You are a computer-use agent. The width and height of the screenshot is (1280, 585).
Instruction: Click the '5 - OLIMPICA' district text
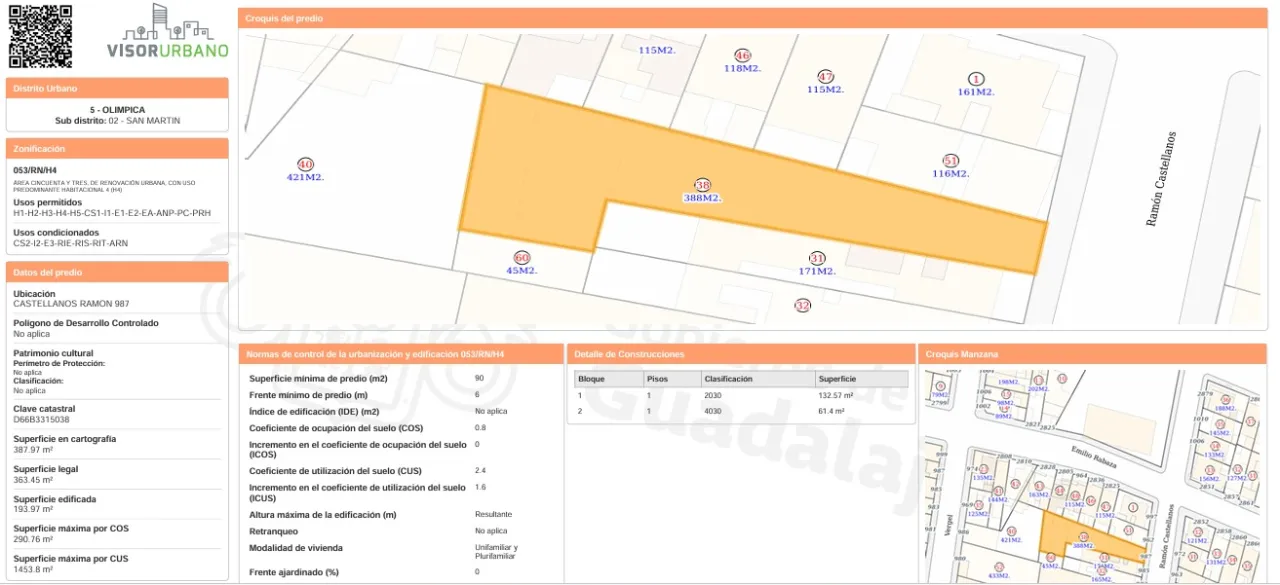tap(117, 110)
